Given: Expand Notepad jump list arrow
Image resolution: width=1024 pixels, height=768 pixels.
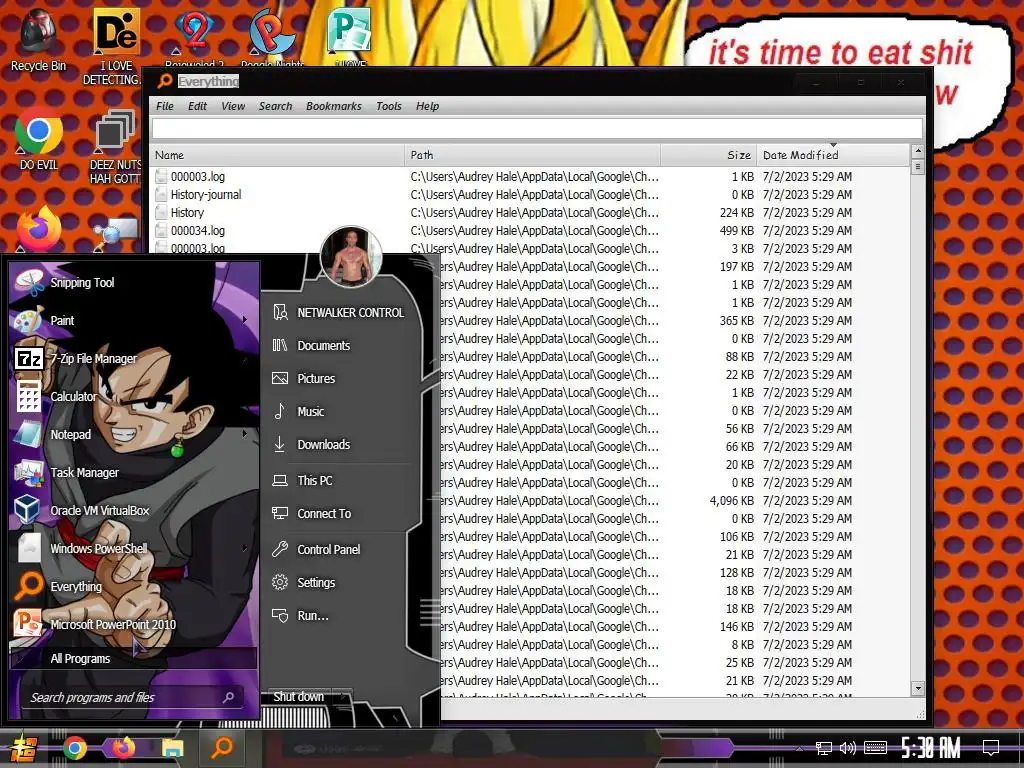Looking at the screenshot, I should [x=244, y=434].
